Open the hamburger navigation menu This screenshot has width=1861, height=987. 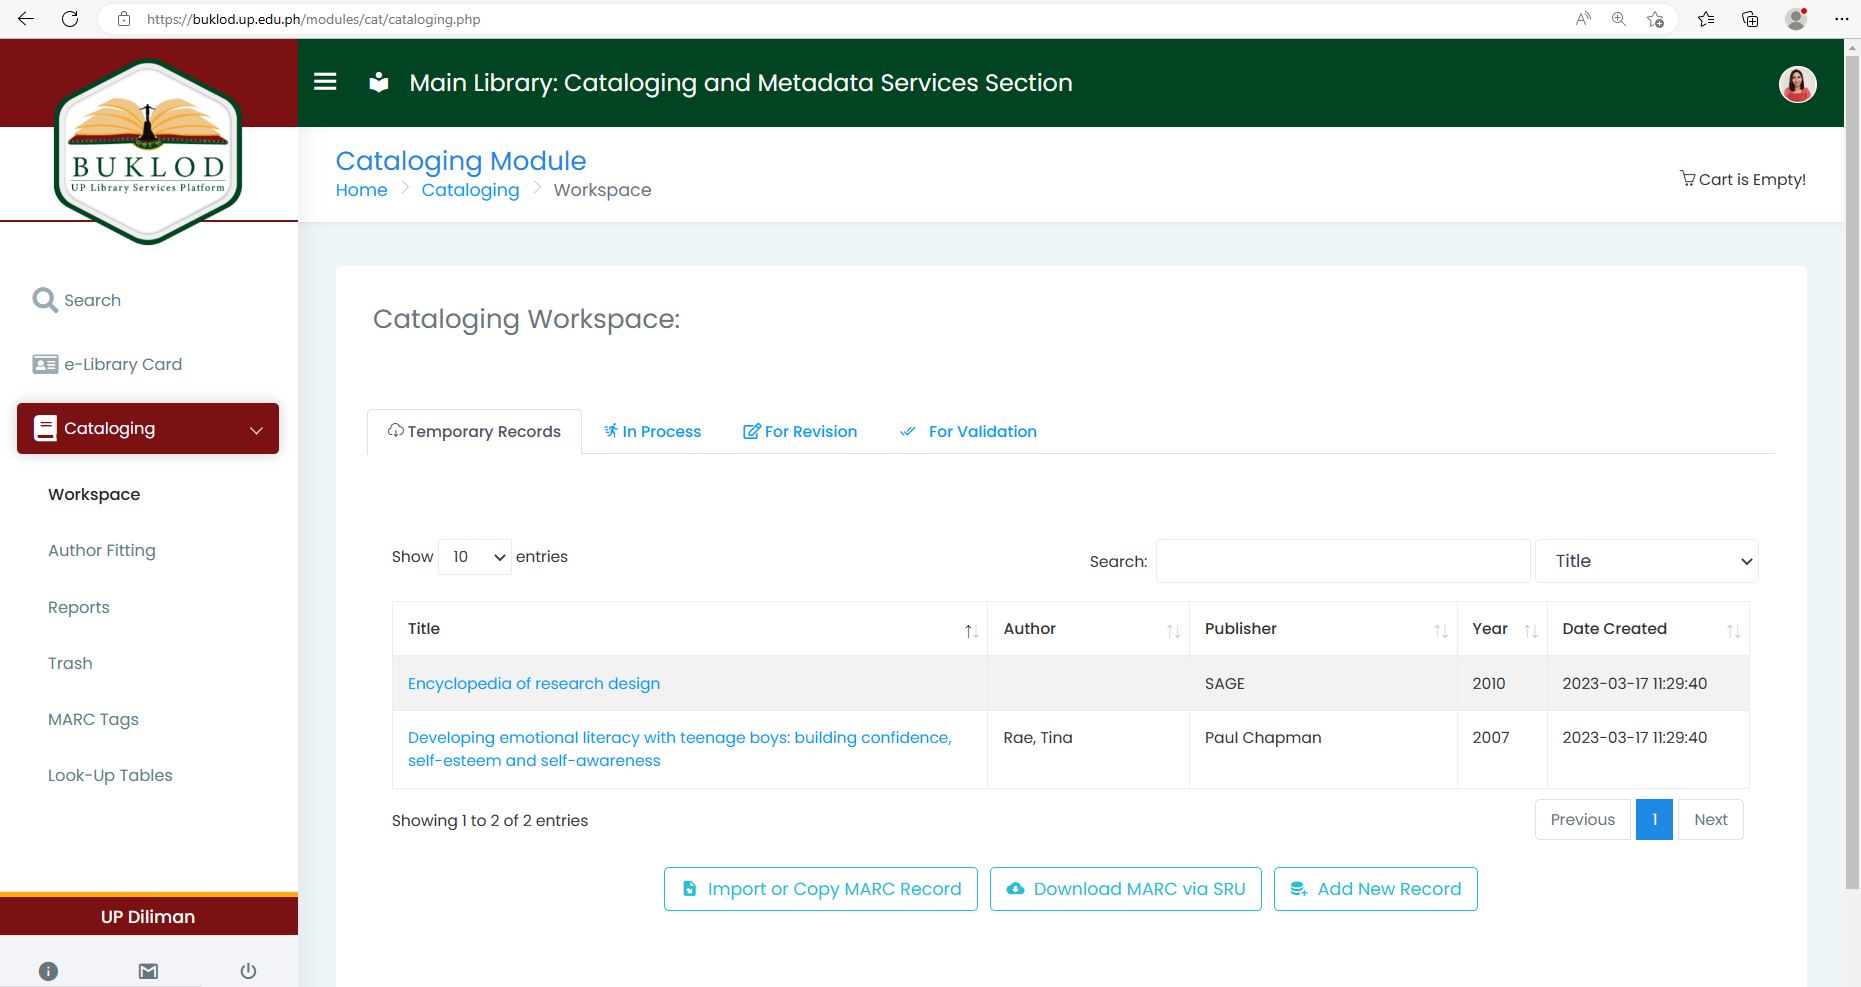pos(325,82)
